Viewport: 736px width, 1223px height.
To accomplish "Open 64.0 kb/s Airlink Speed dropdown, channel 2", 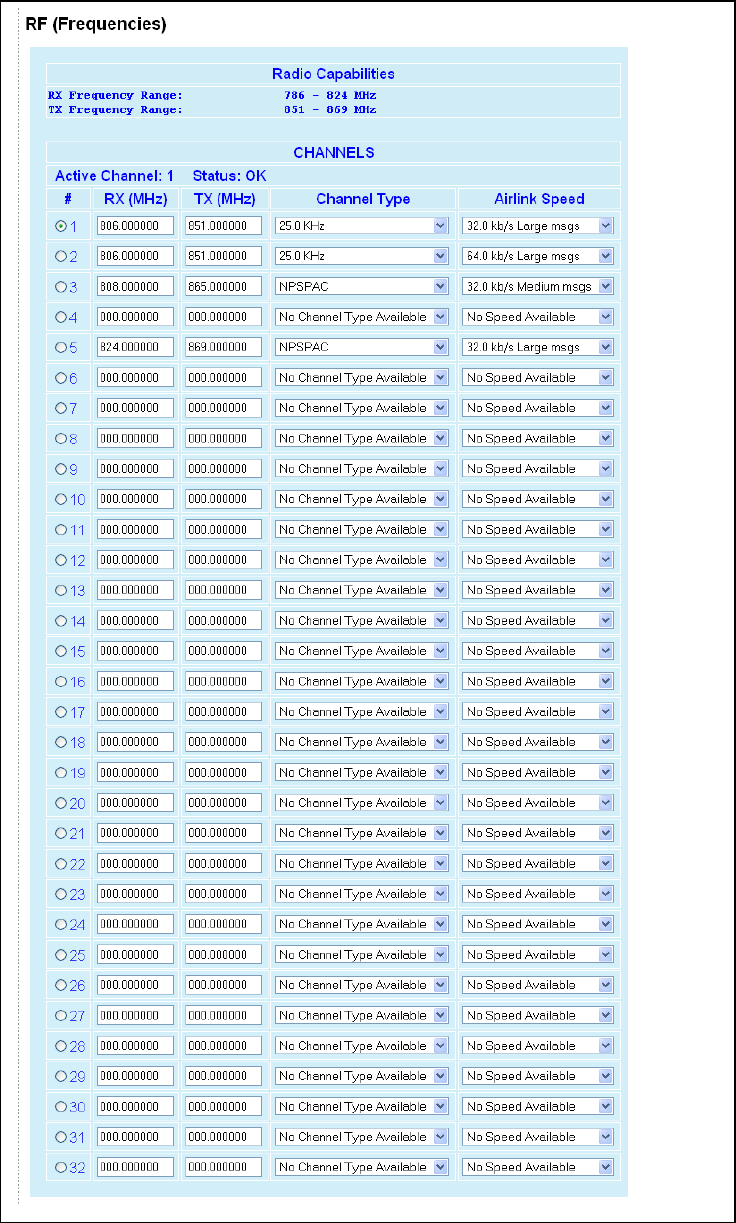I will 538,256.
